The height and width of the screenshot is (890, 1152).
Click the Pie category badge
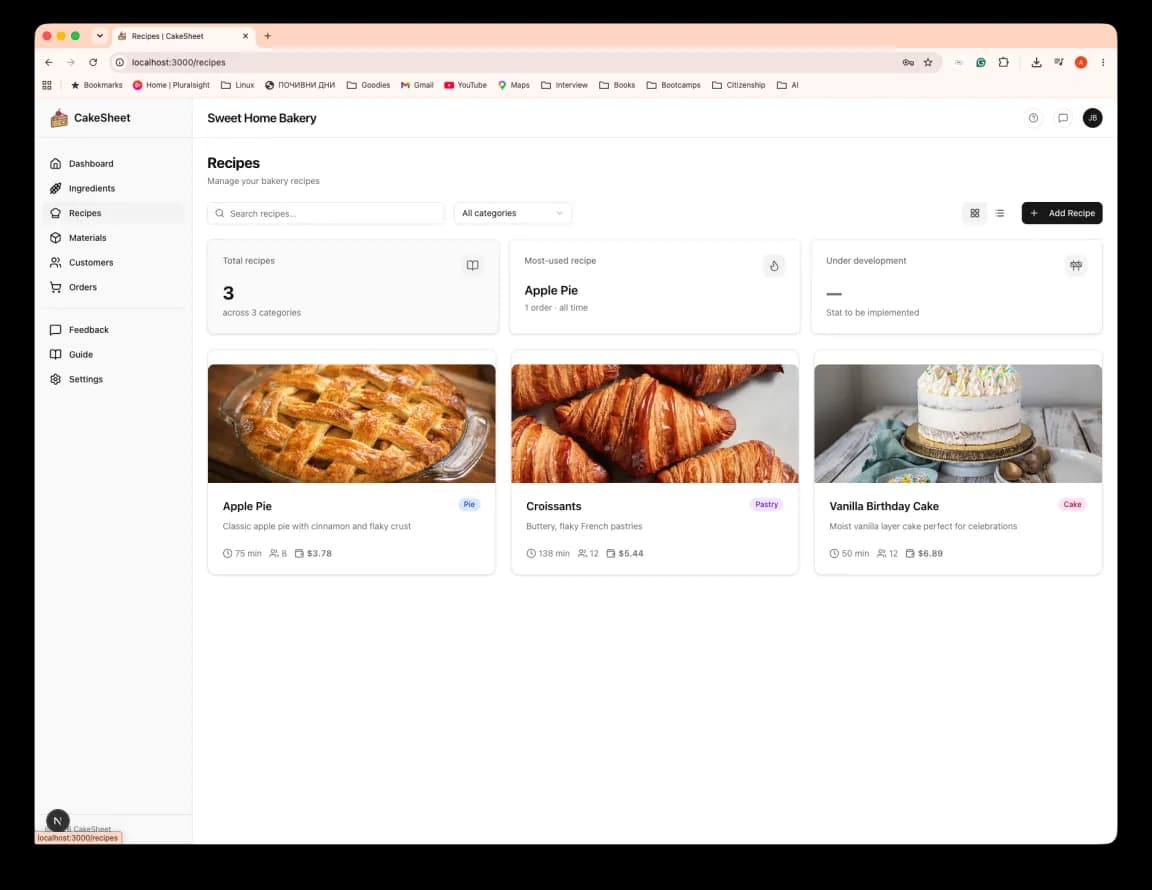pyautogui.click(x=469, y=504)
